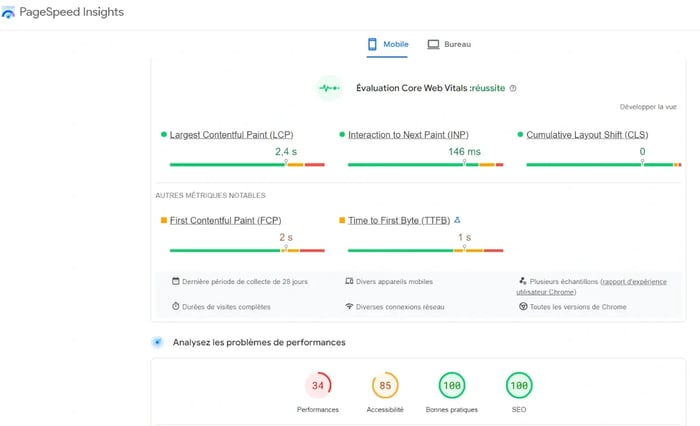Click the icon beside Analysez les problèmes de performances
Viewport: 700px width, 426px height.
(157, 342)
